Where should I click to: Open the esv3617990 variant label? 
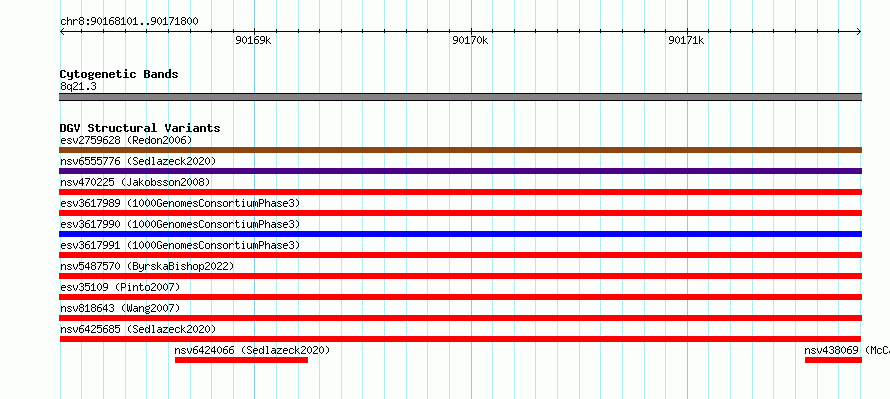pos(180,224)
